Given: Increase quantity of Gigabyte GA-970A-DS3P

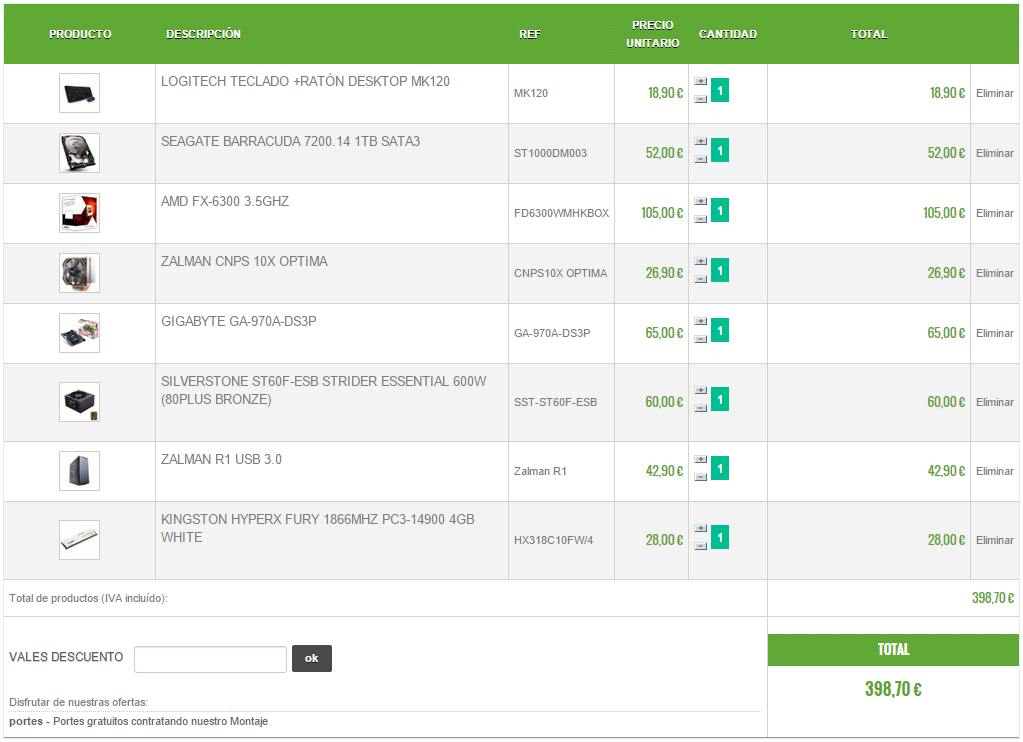Looking at the screenshot, I should pyautogui.click(x=701, y=322).
